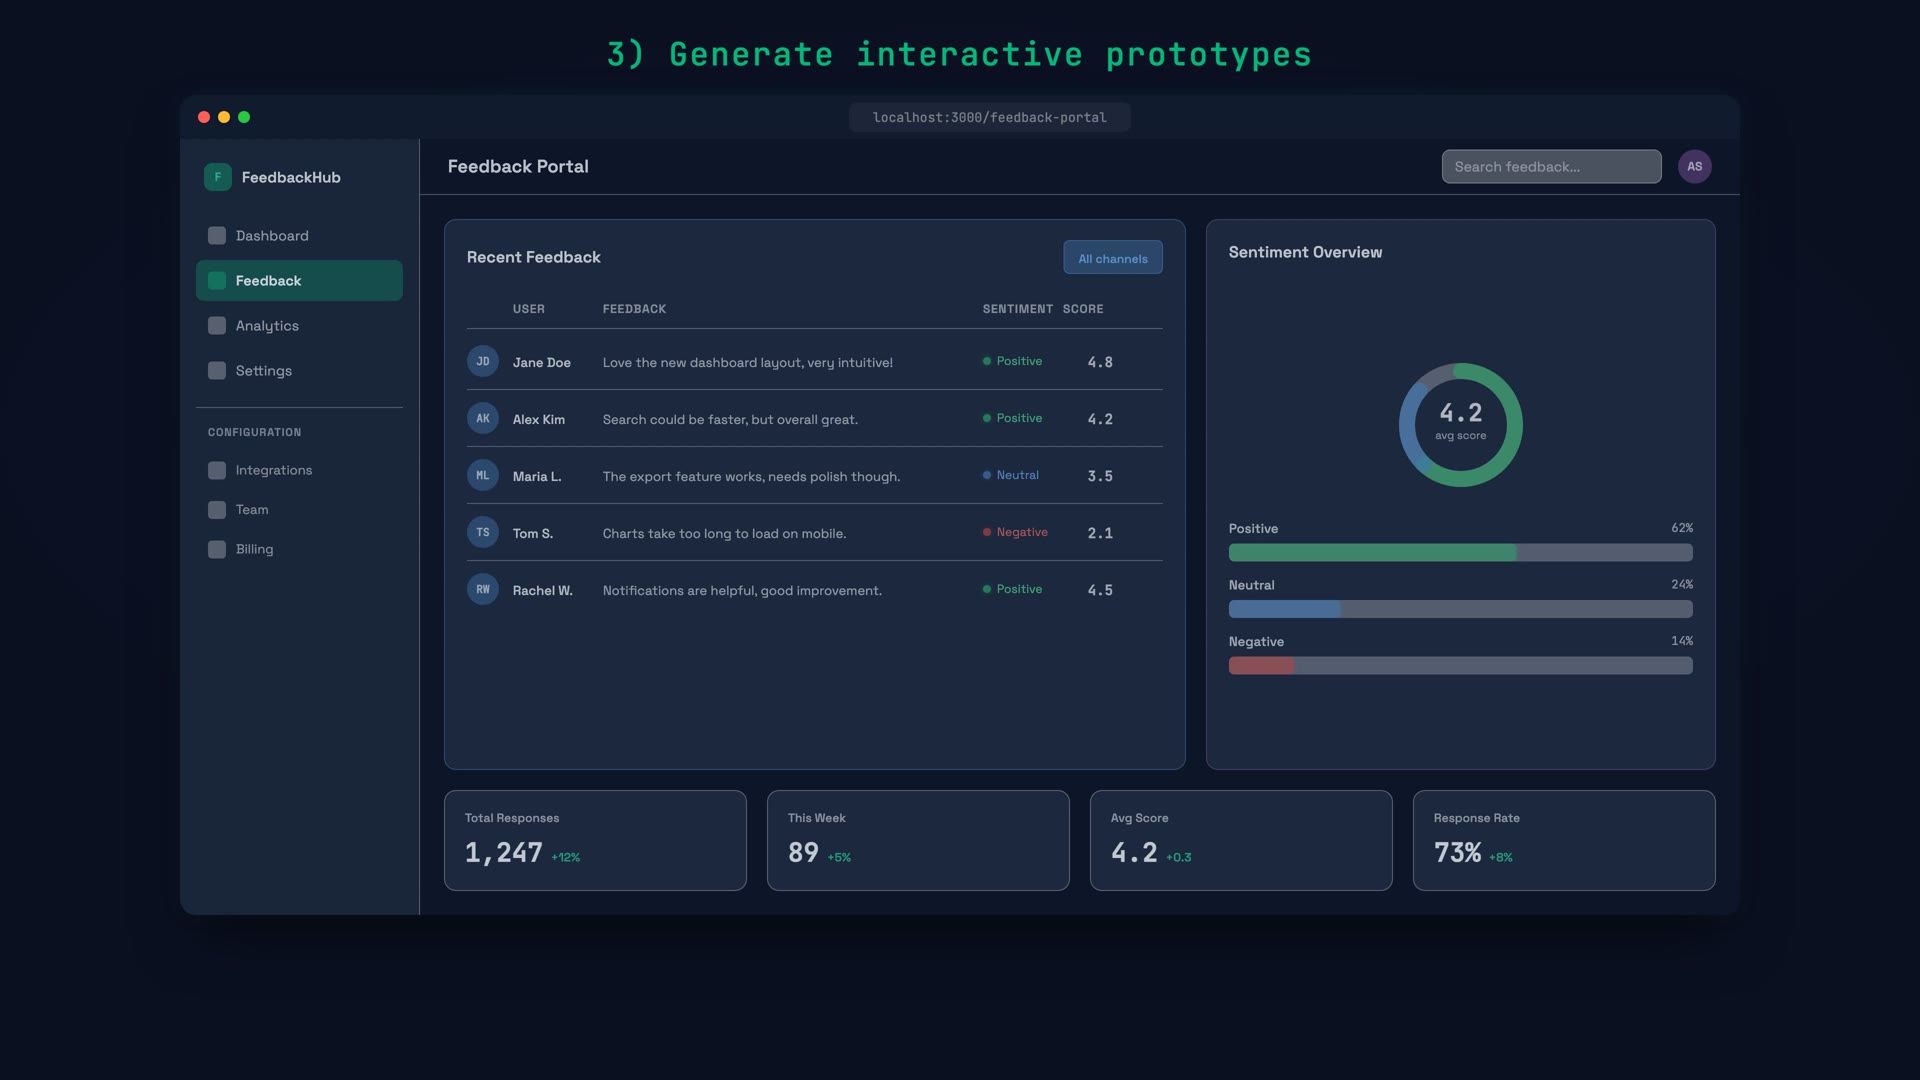Viewport: 1920px width, 1080px height.
Task: Click Jane Doe's JD avatar
Action: [x=483, y=361]
